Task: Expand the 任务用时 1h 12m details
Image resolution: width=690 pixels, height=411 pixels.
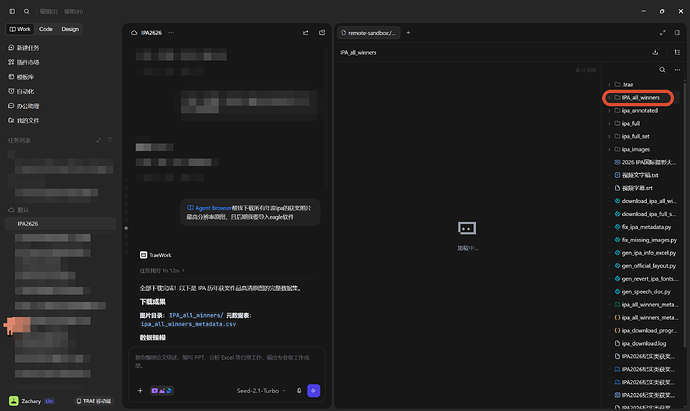Action: (x=162, y=271)
